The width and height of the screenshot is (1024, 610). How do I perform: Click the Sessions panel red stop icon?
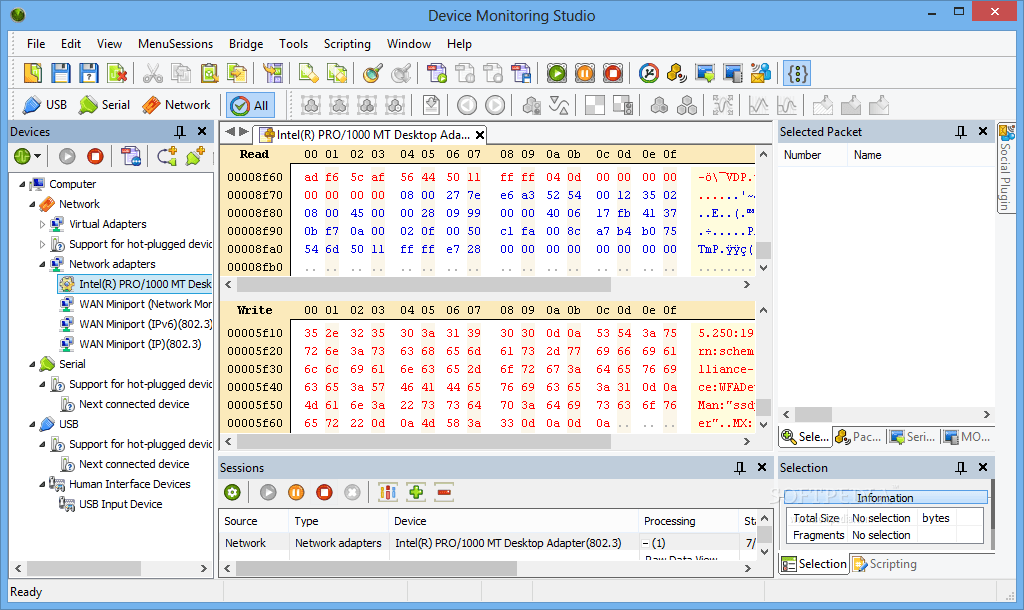325,492
